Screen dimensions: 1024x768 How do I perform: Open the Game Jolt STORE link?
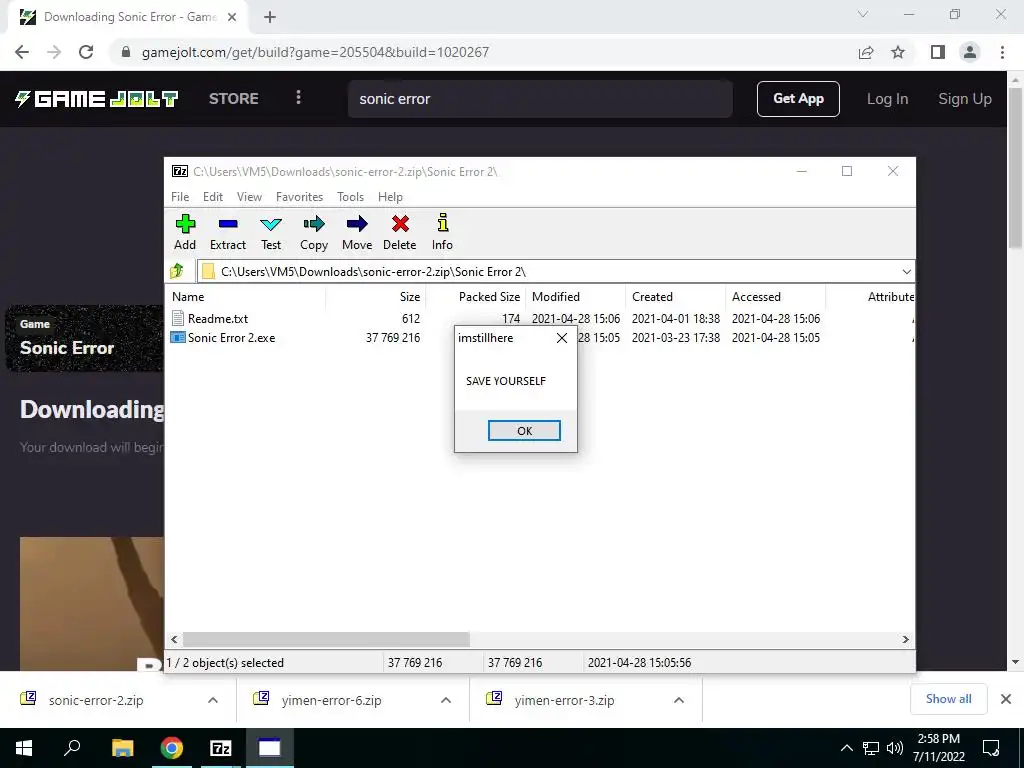234,99
